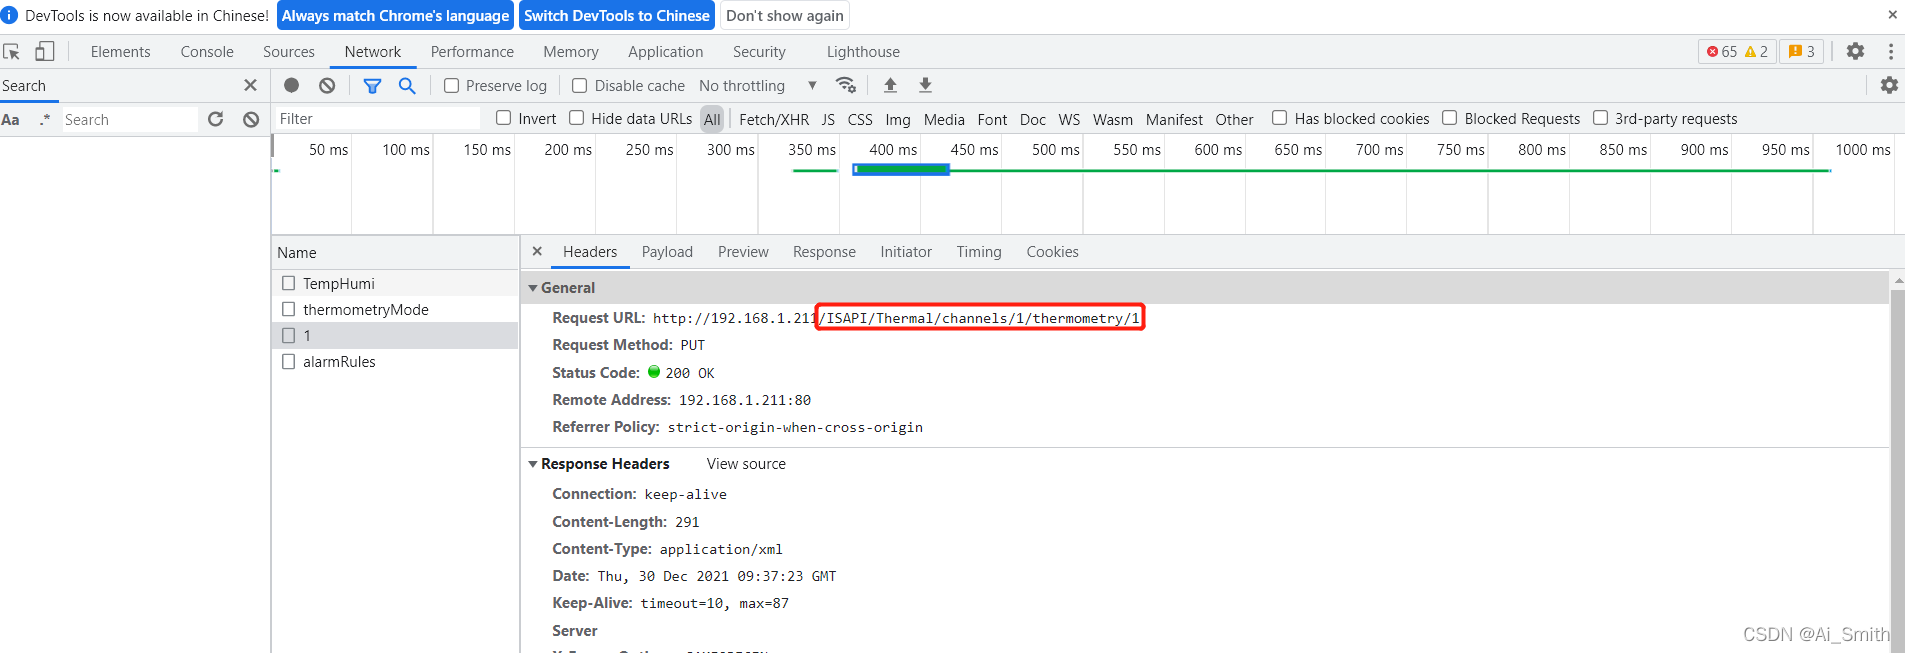Toggle regular expression search option
The height and width of the screenshot is (653, 1905).
(x=45, y=120)
